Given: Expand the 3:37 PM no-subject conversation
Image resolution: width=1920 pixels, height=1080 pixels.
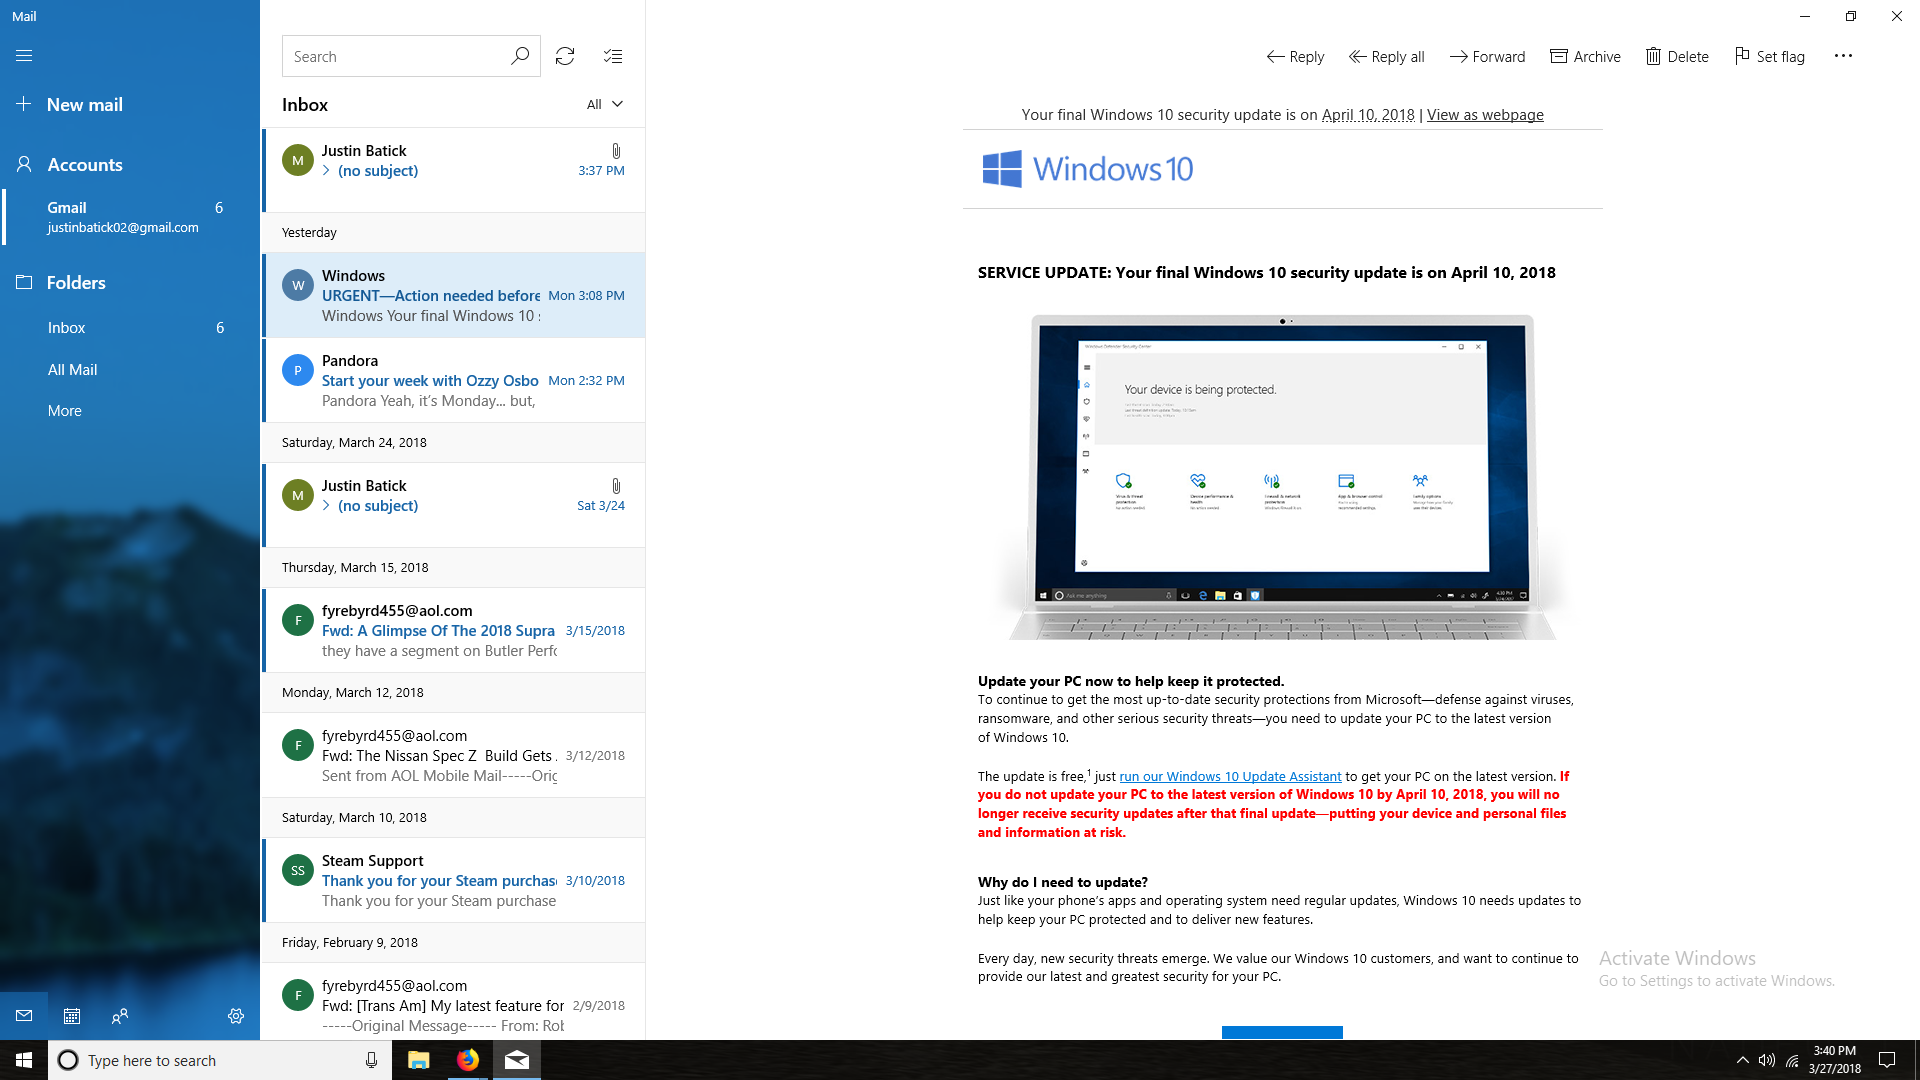Looking at the screenshot, I should (326, 171).
